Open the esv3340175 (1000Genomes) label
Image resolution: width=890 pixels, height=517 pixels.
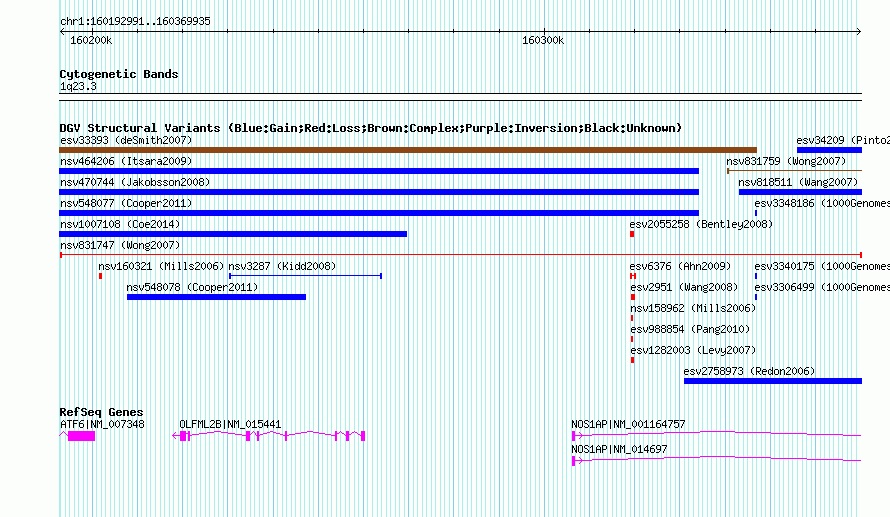coord(822,266)
